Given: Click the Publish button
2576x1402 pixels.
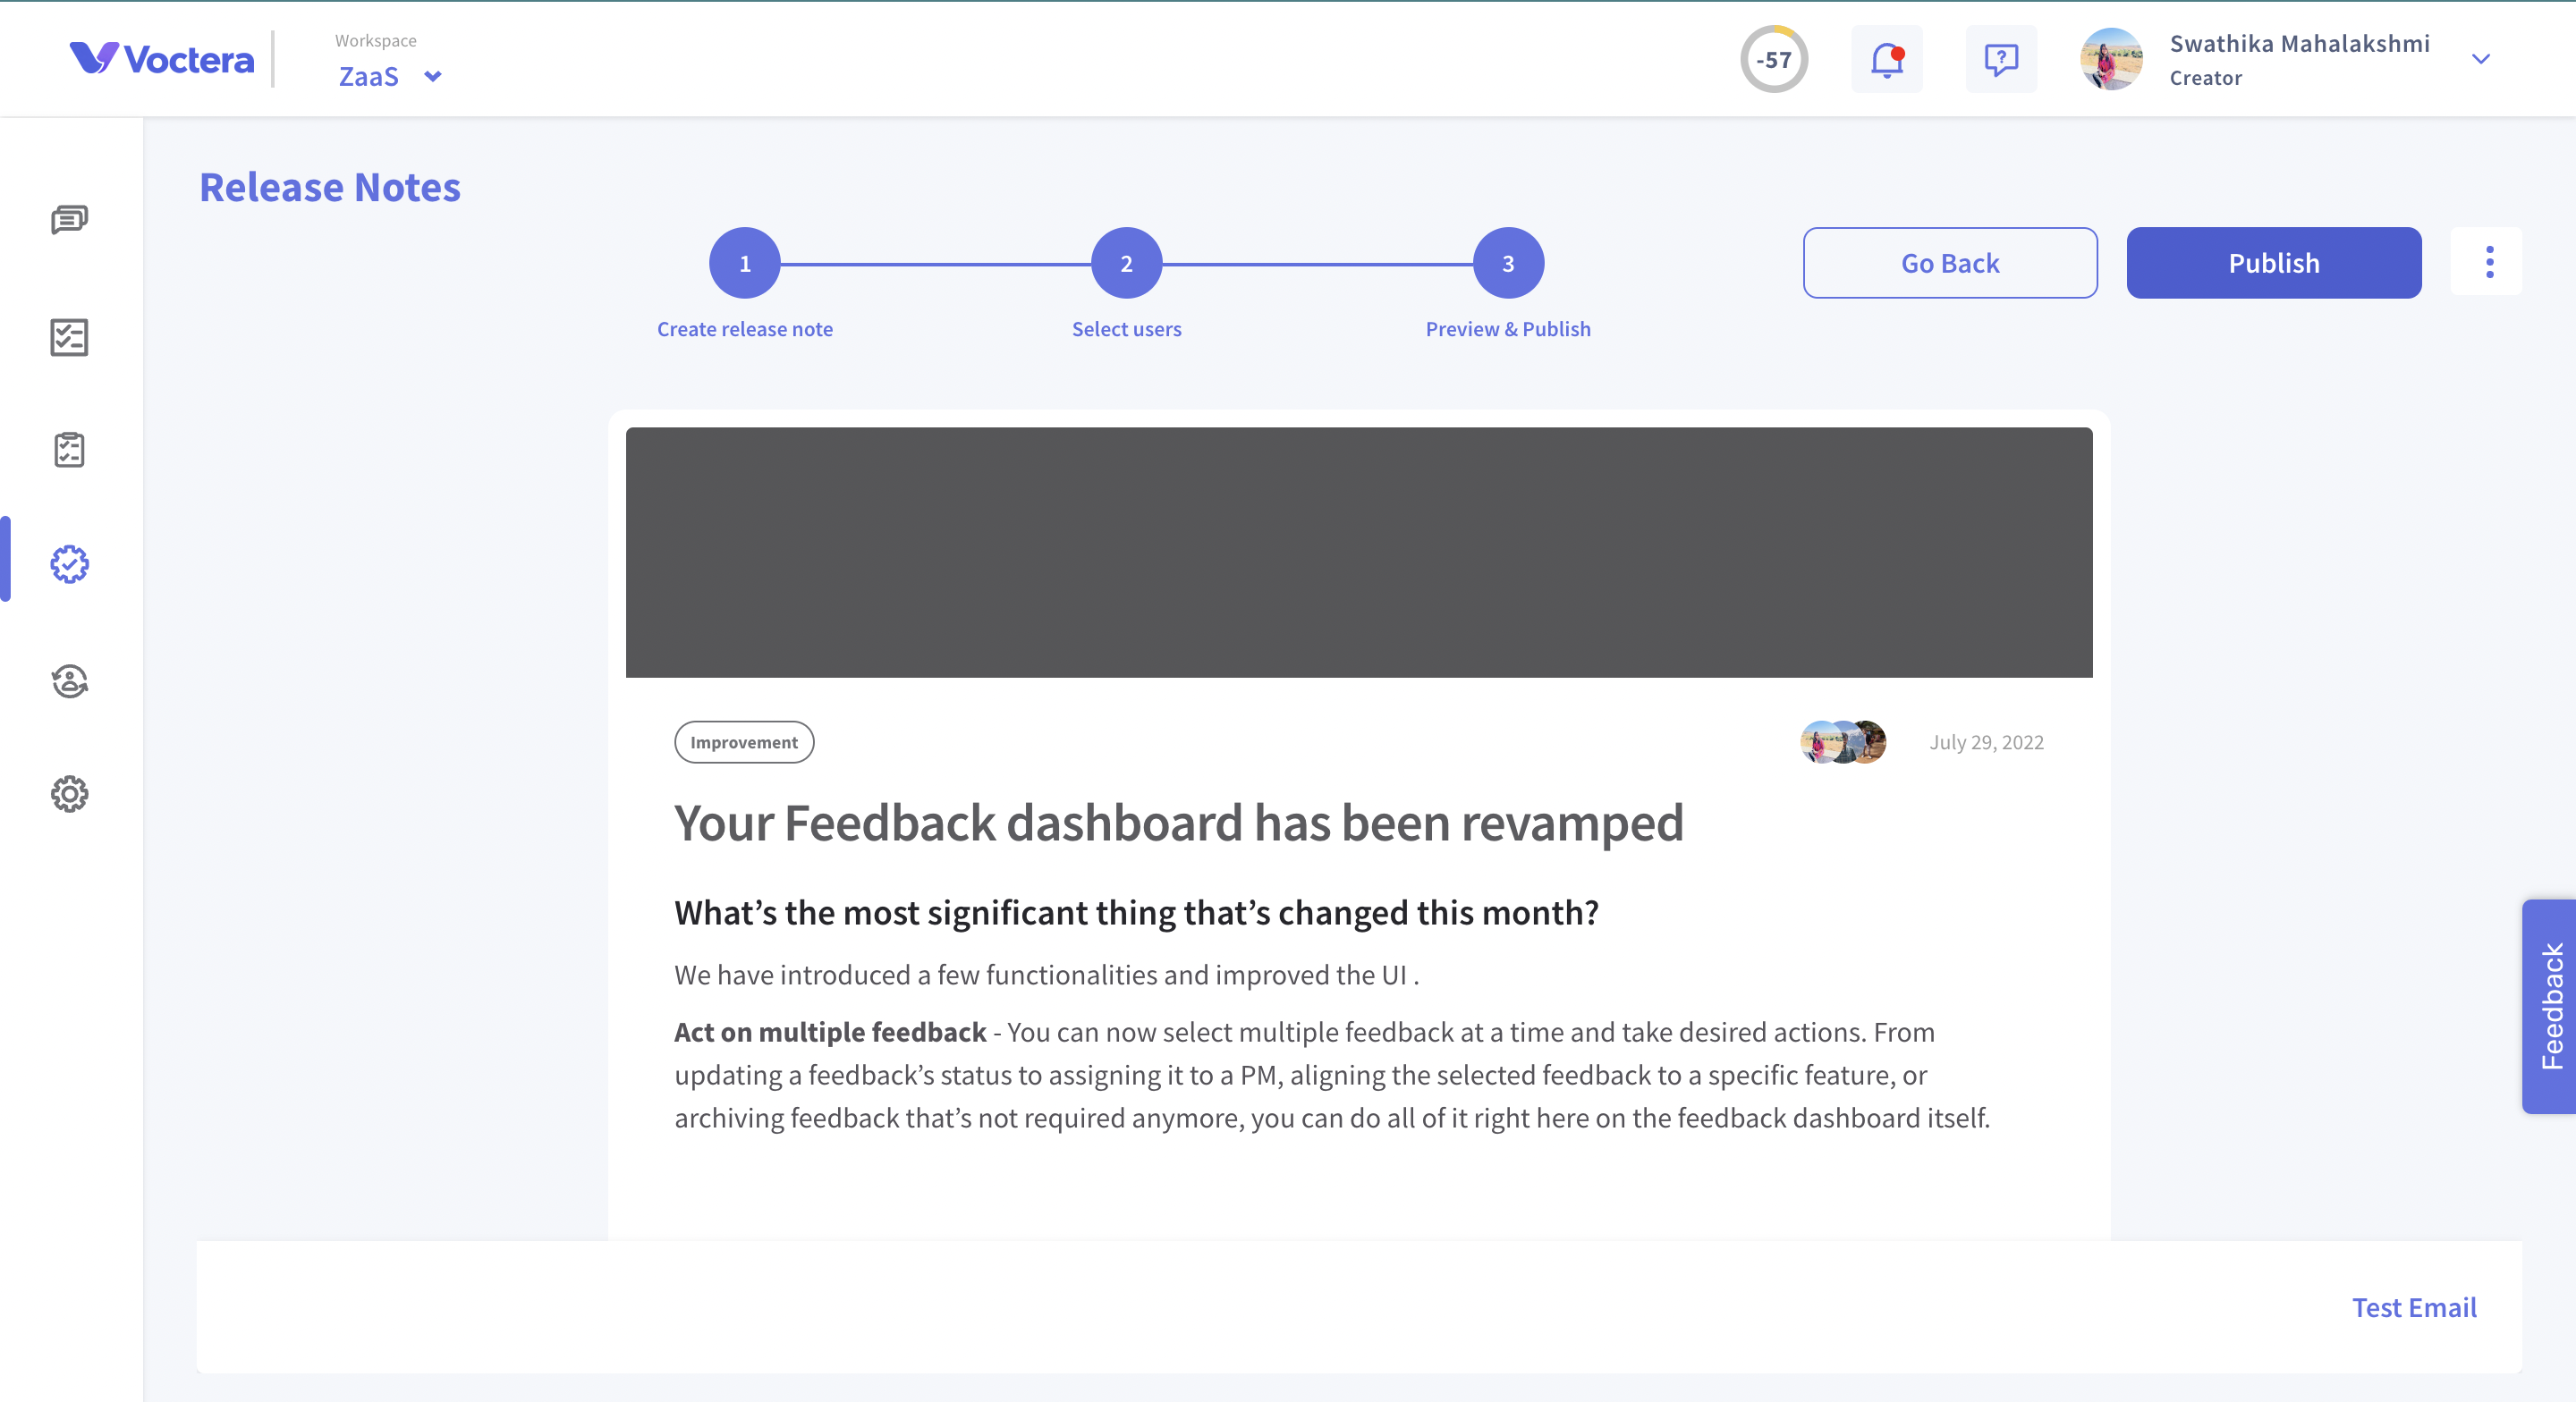Looking at the screenshot, I should (2274, 263).
